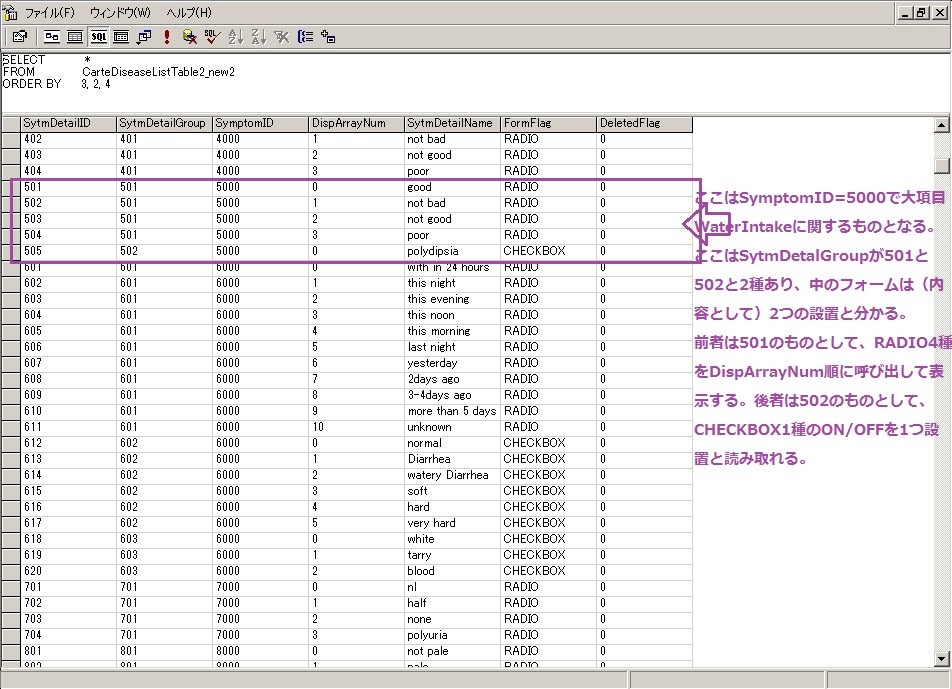
Task: Toggle the grid pane toolbar button
Action: point(75,37)
